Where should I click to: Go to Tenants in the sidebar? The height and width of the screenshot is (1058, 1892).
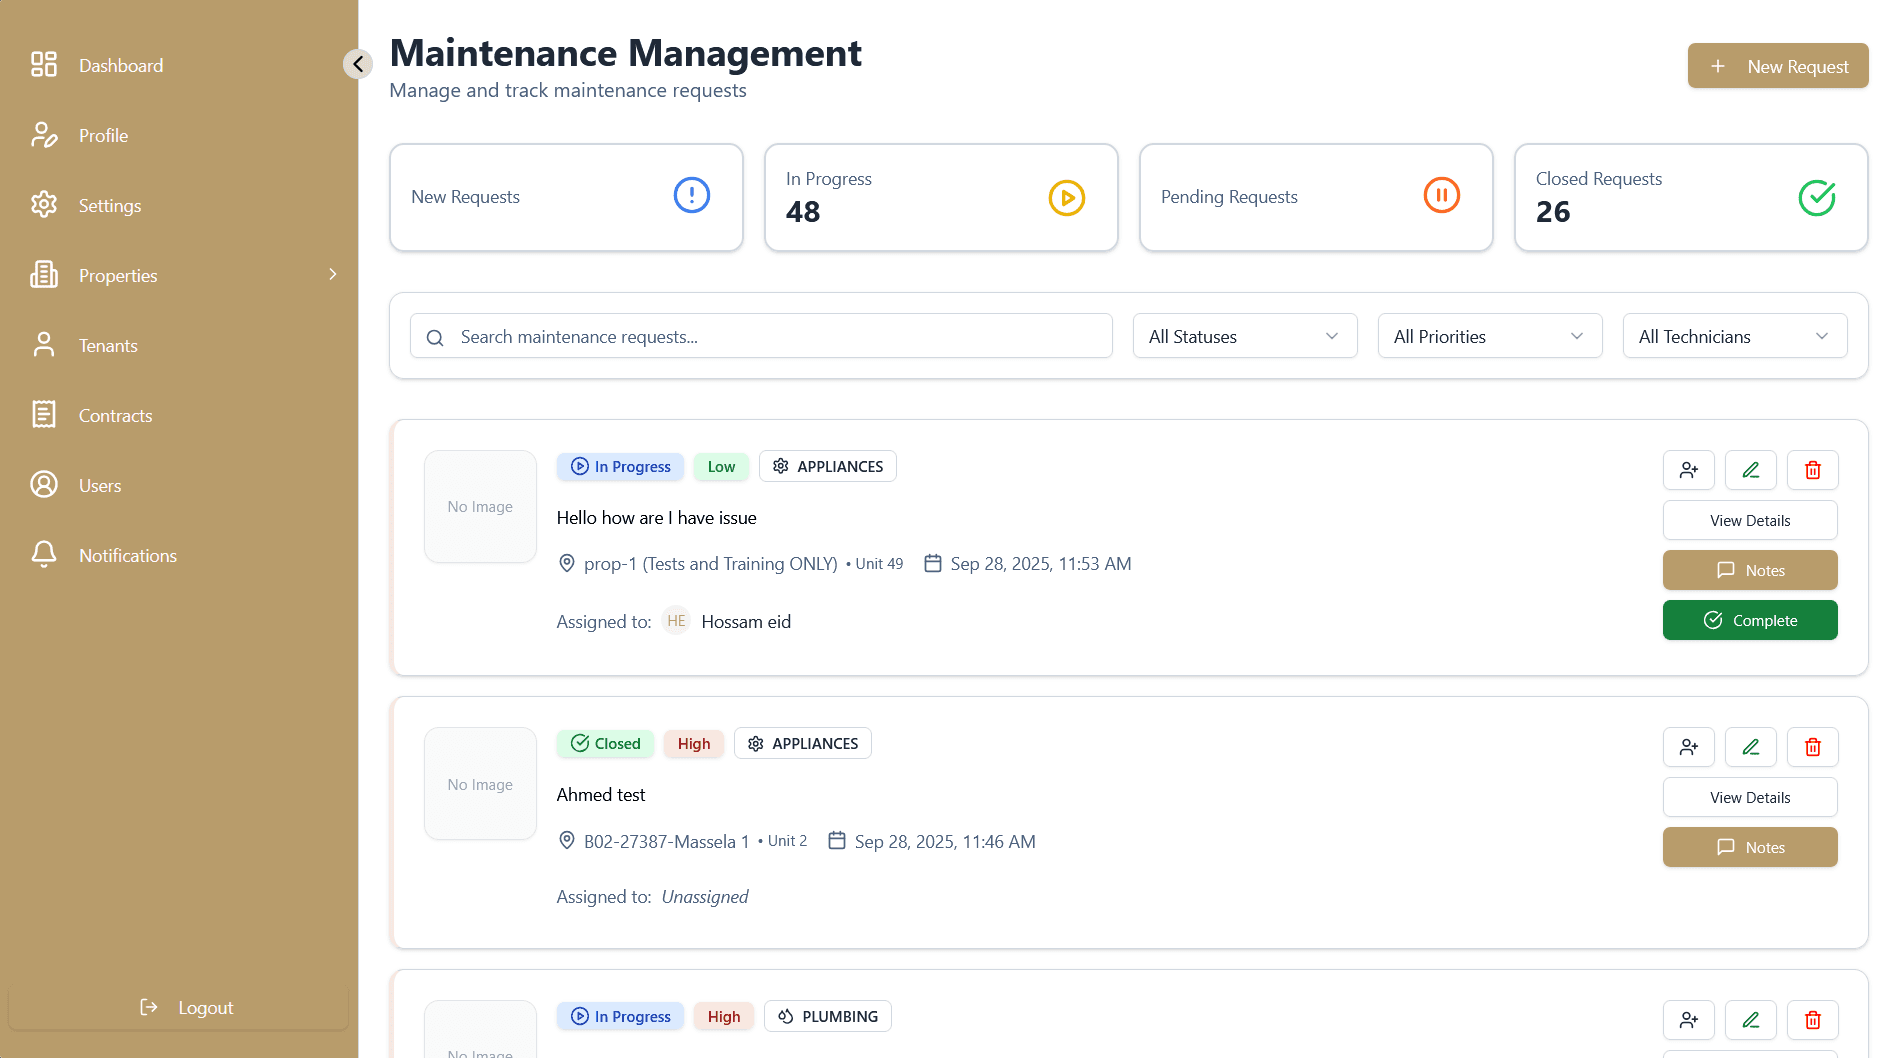[x=108, y=346]
